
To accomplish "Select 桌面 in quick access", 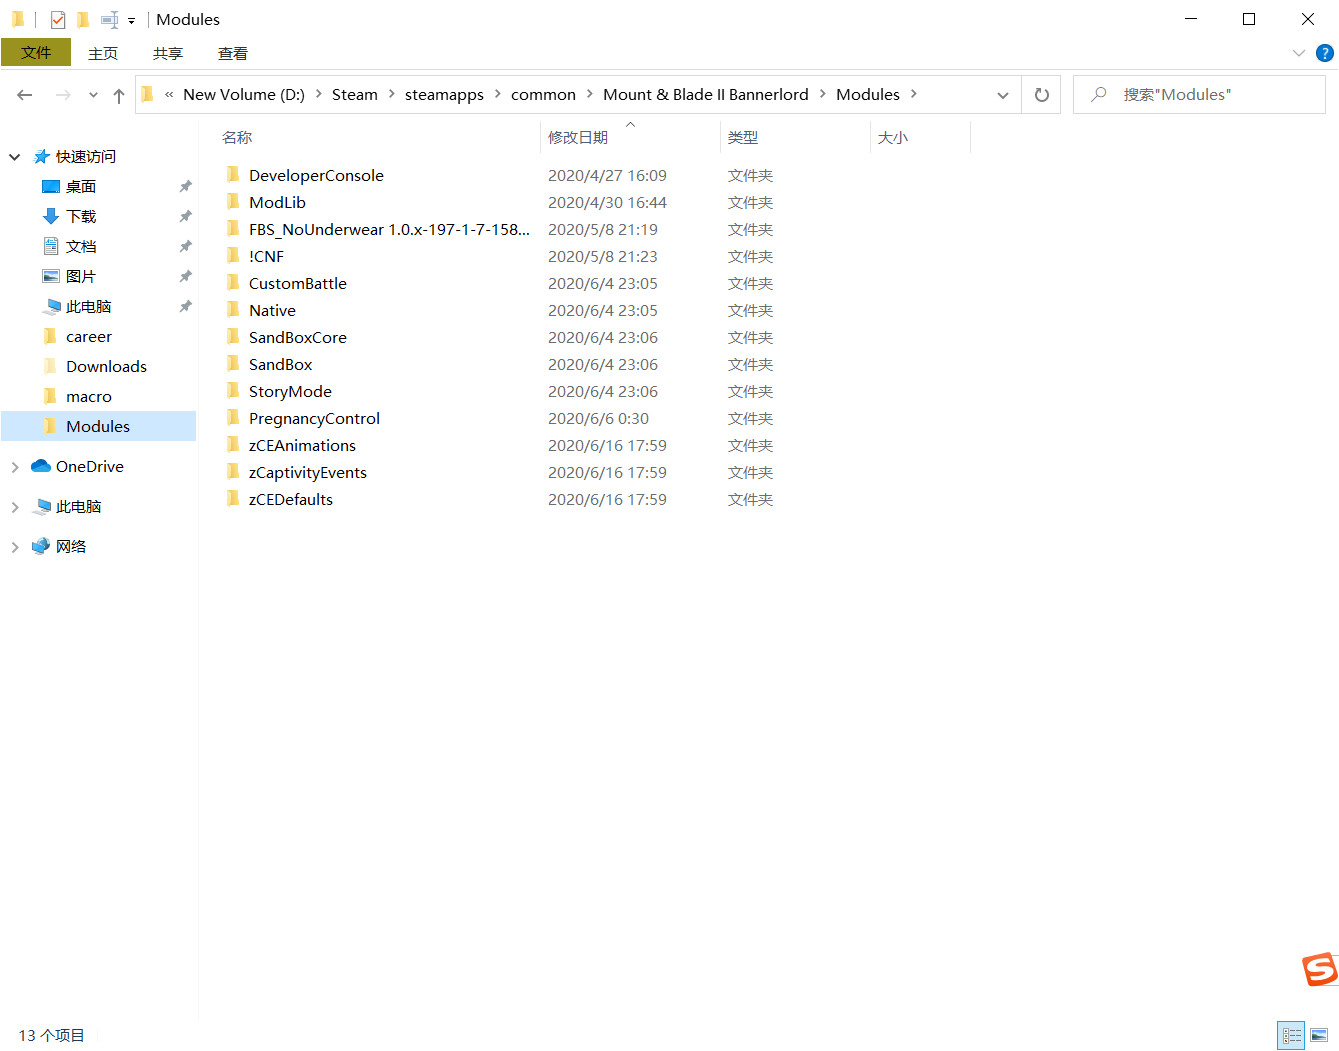I will [x=81, y=187].
